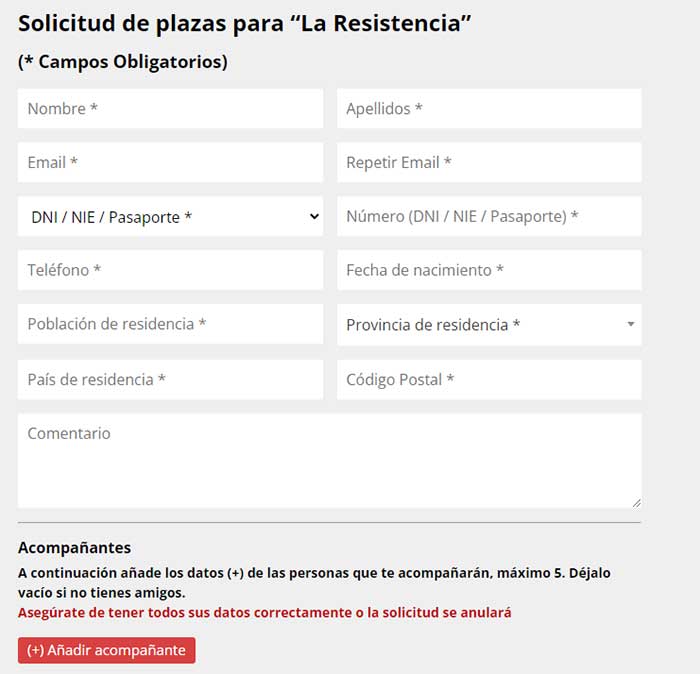
Task: Click the Nombre input field
Action: tap(170, 109)
